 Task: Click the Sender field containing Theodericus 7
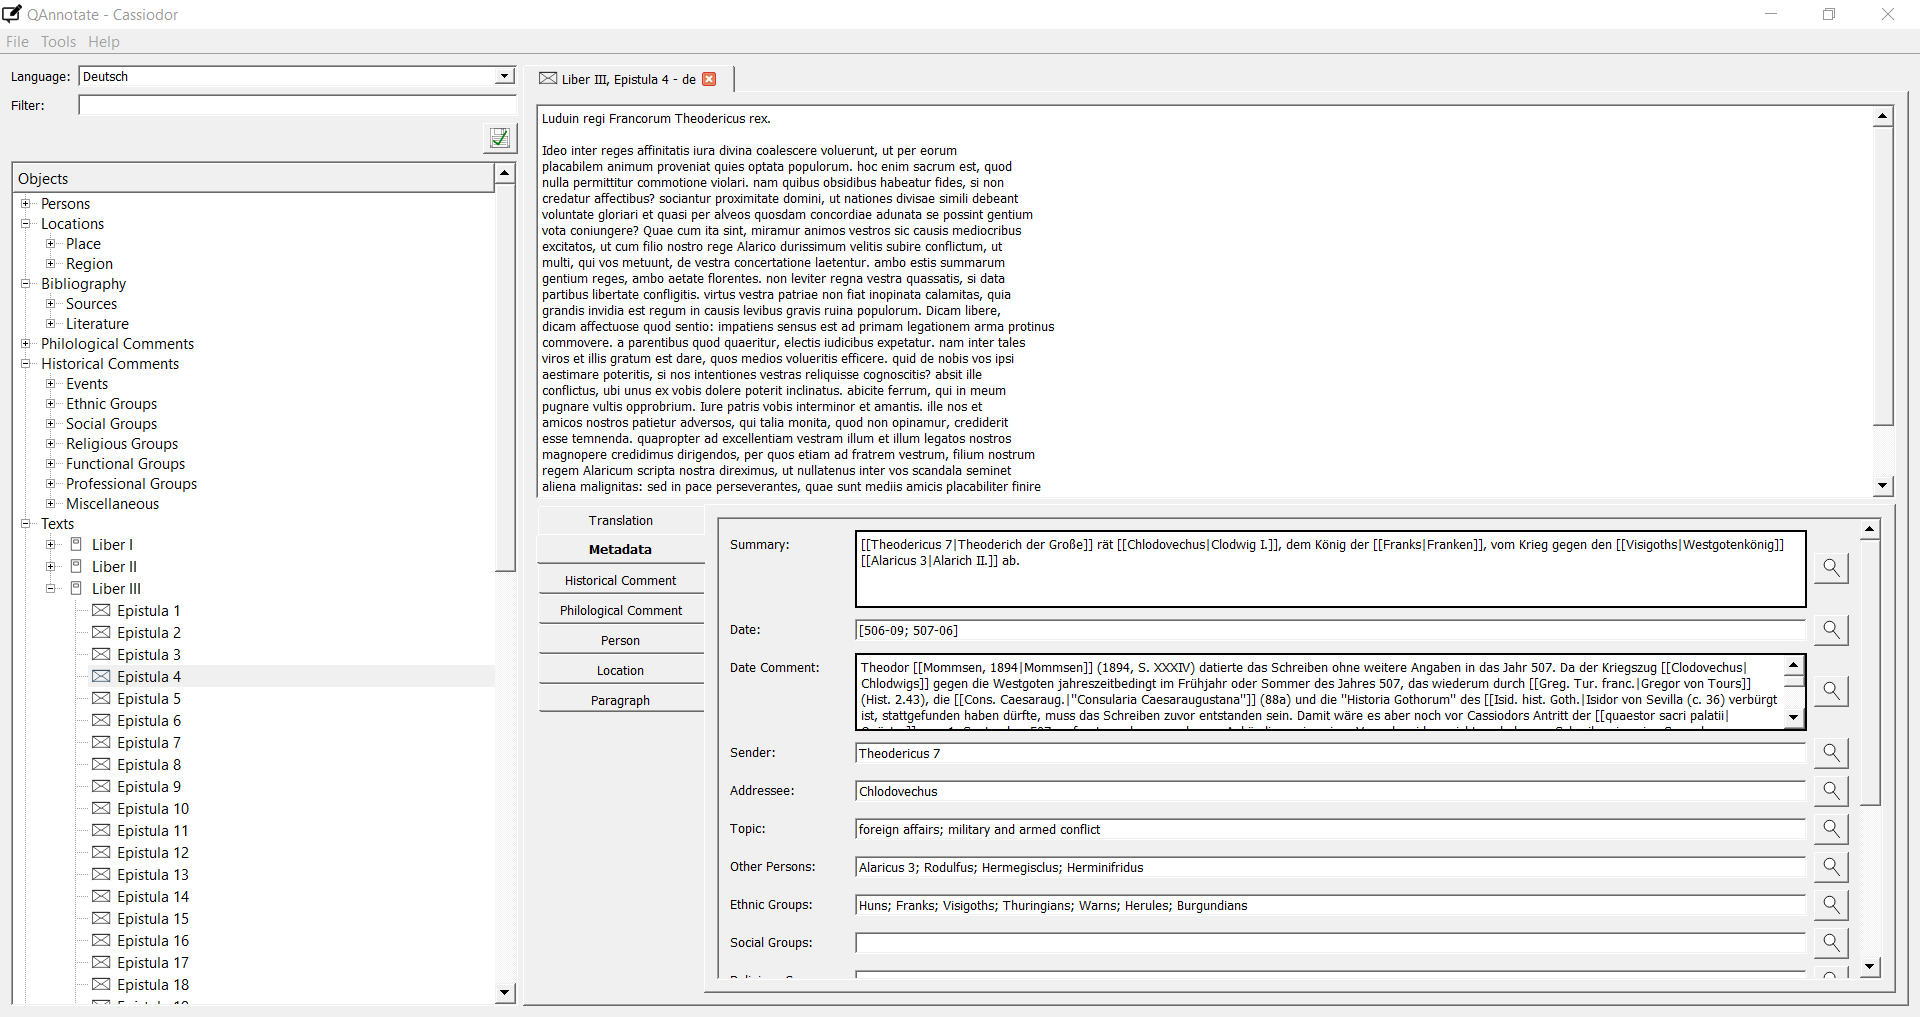click(1331, 753)
